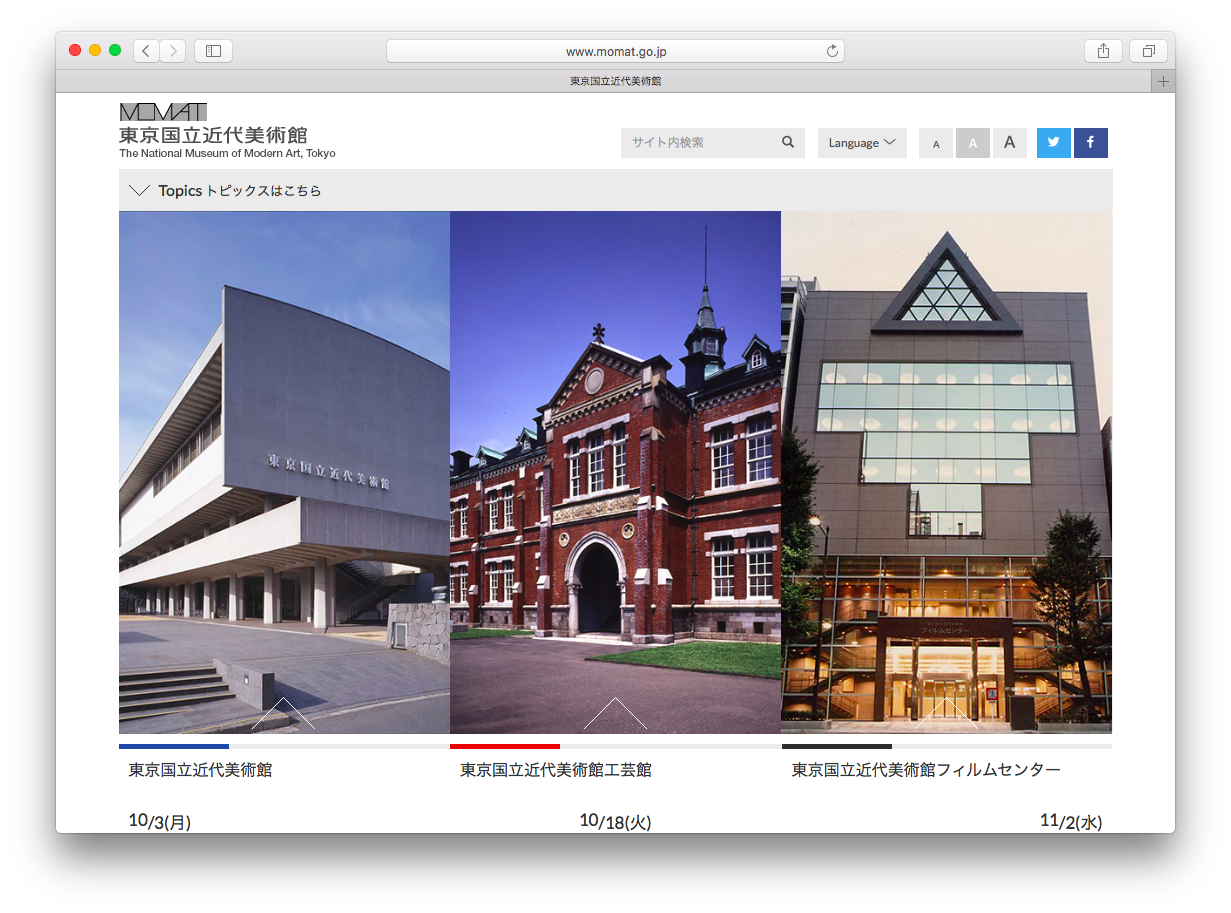Go forward with Safari's forward arrow

click(x=172, y=51)
